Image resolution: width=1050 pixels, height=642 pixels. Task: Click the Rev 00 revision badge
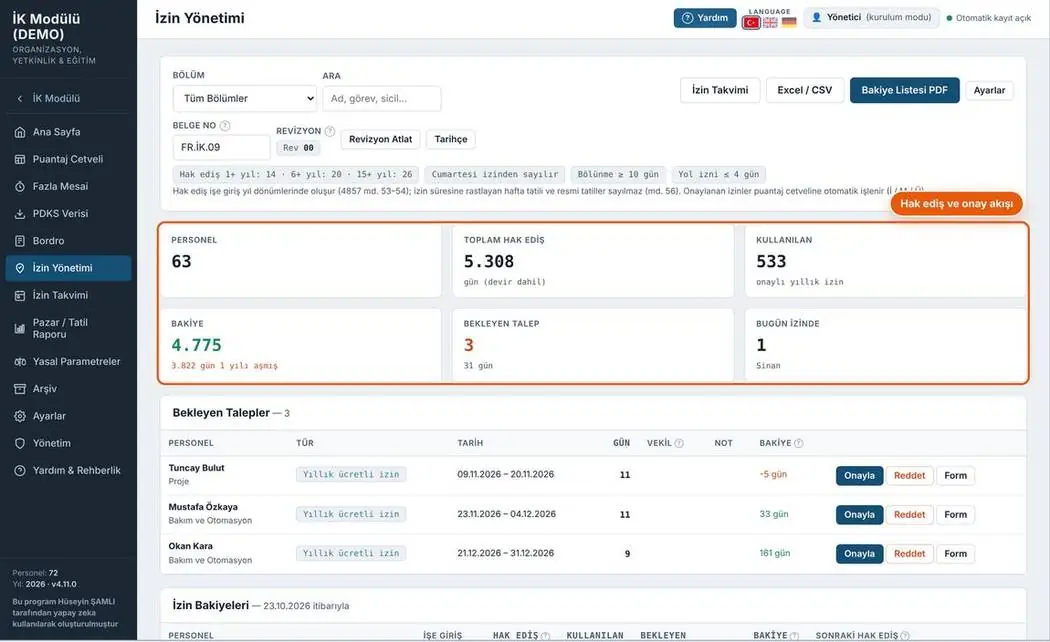298,148
